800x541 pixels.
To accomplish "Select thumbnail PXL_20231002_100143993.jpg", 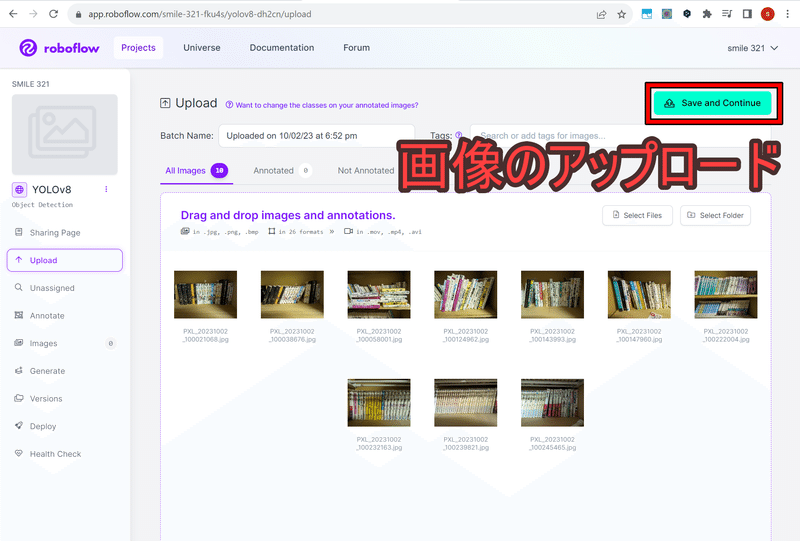I will (553, 294).
